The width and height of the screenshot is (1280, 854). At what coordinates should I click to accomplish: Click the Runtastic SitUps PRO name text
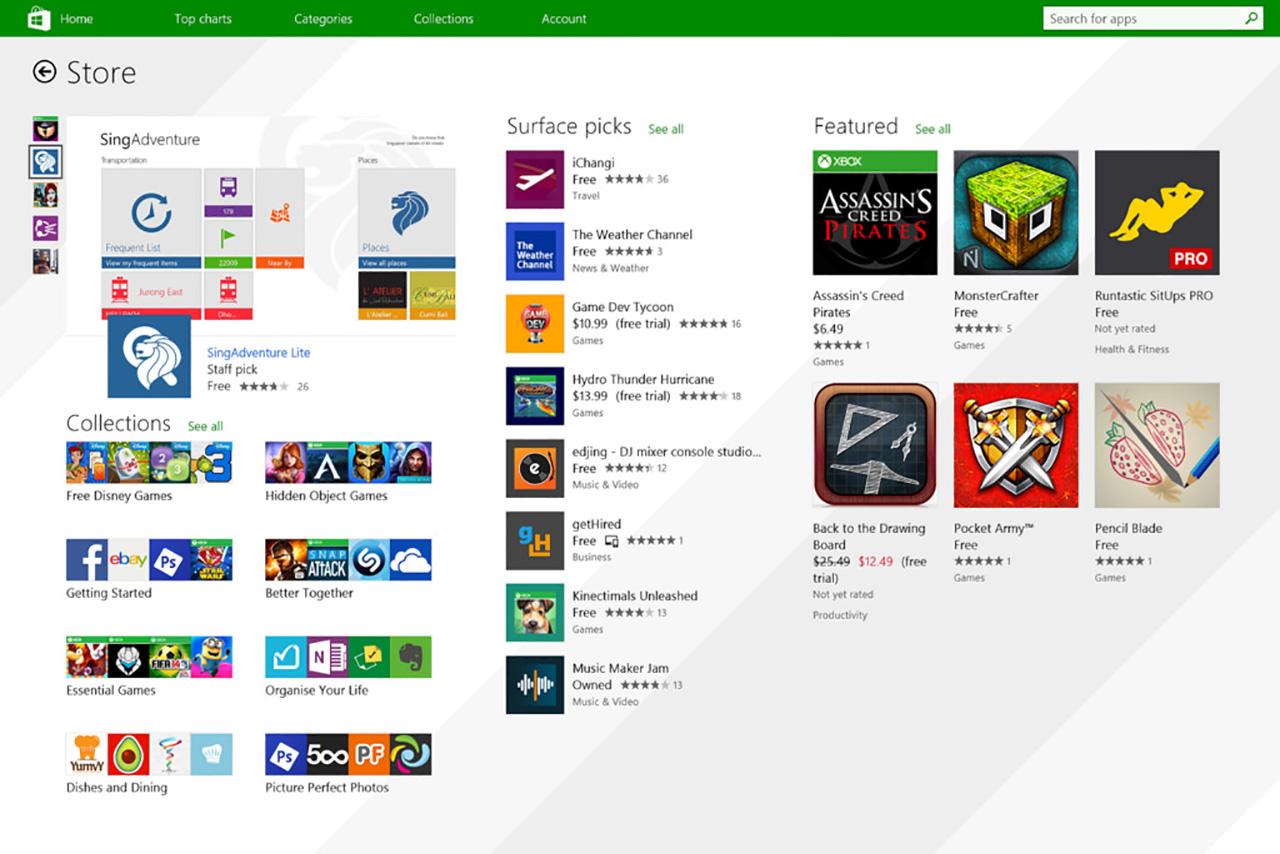tap(1154, 296)
